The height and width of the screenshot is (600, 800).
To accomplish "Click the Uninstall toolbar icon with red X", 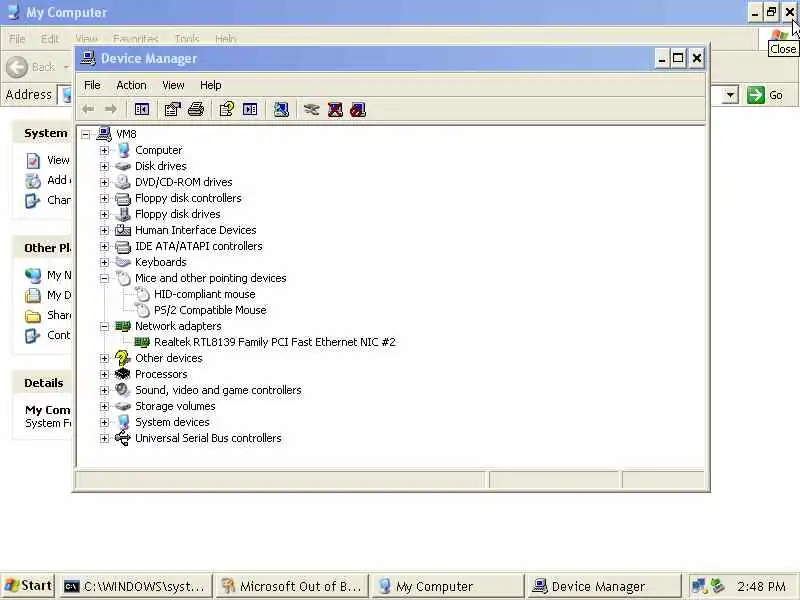I will [x=335, y=109].
